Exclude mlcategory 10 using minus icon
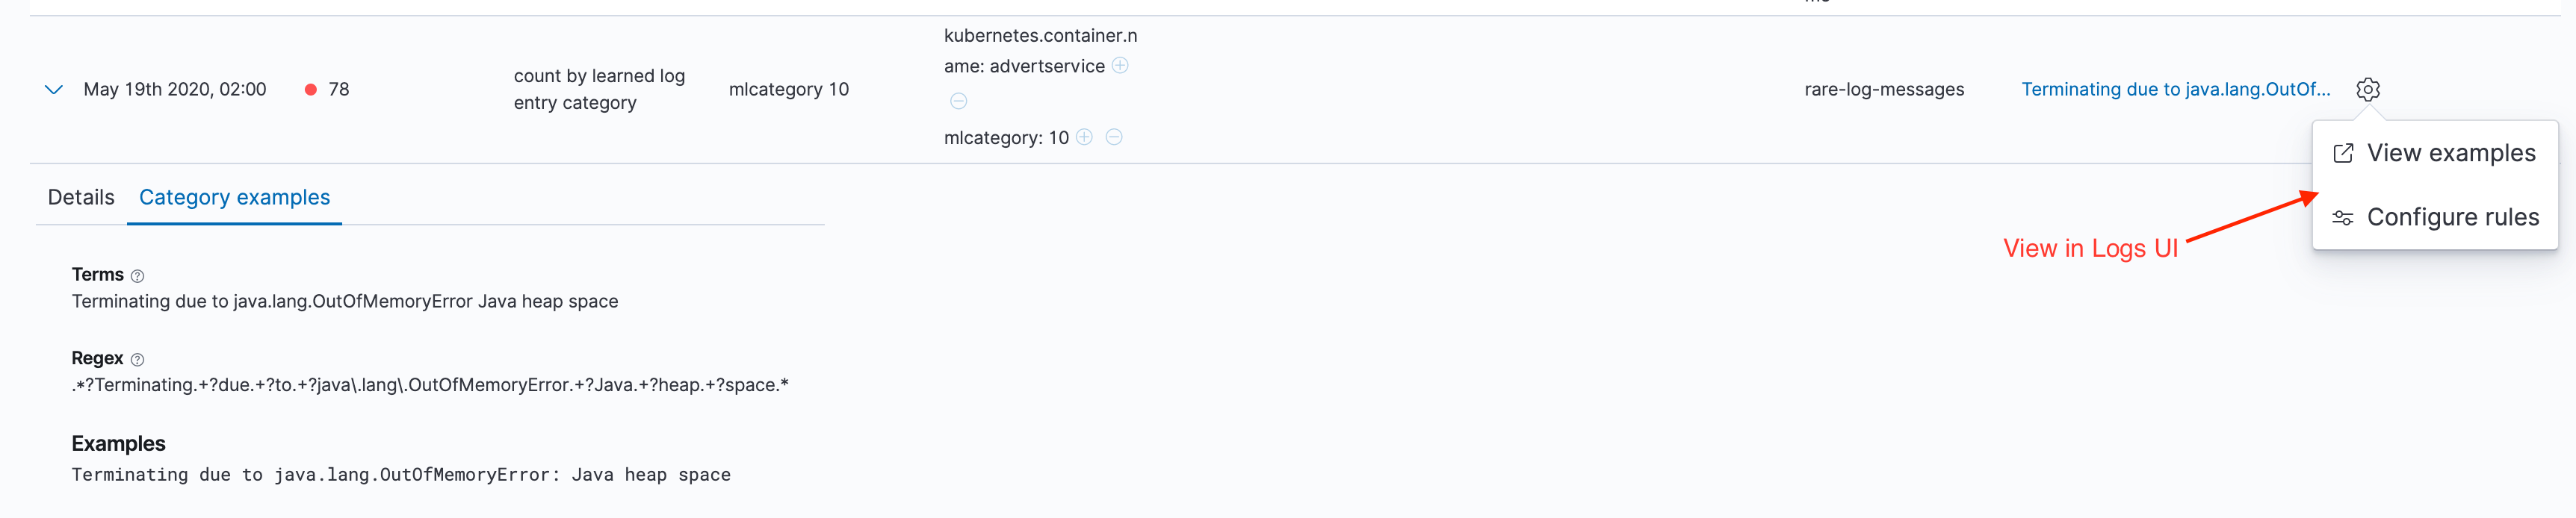The height and width of the screenshot is (518, 2576). (1115, 137)
